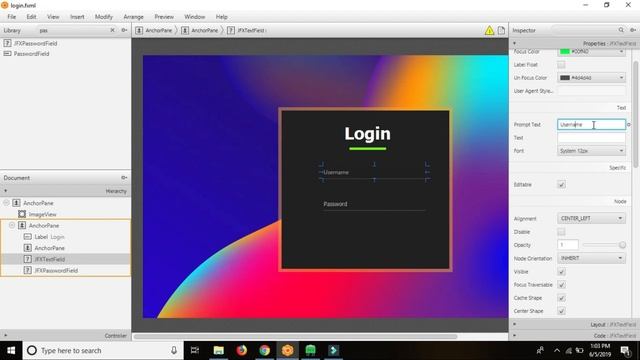
Task: Open the File menu
Action: point(11,17)
